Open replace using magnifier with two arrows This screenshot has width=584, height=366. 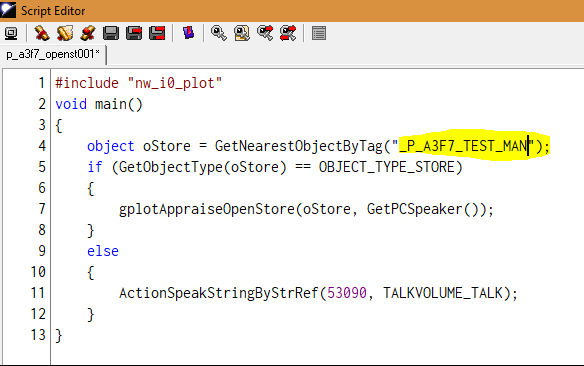point(288,34)
